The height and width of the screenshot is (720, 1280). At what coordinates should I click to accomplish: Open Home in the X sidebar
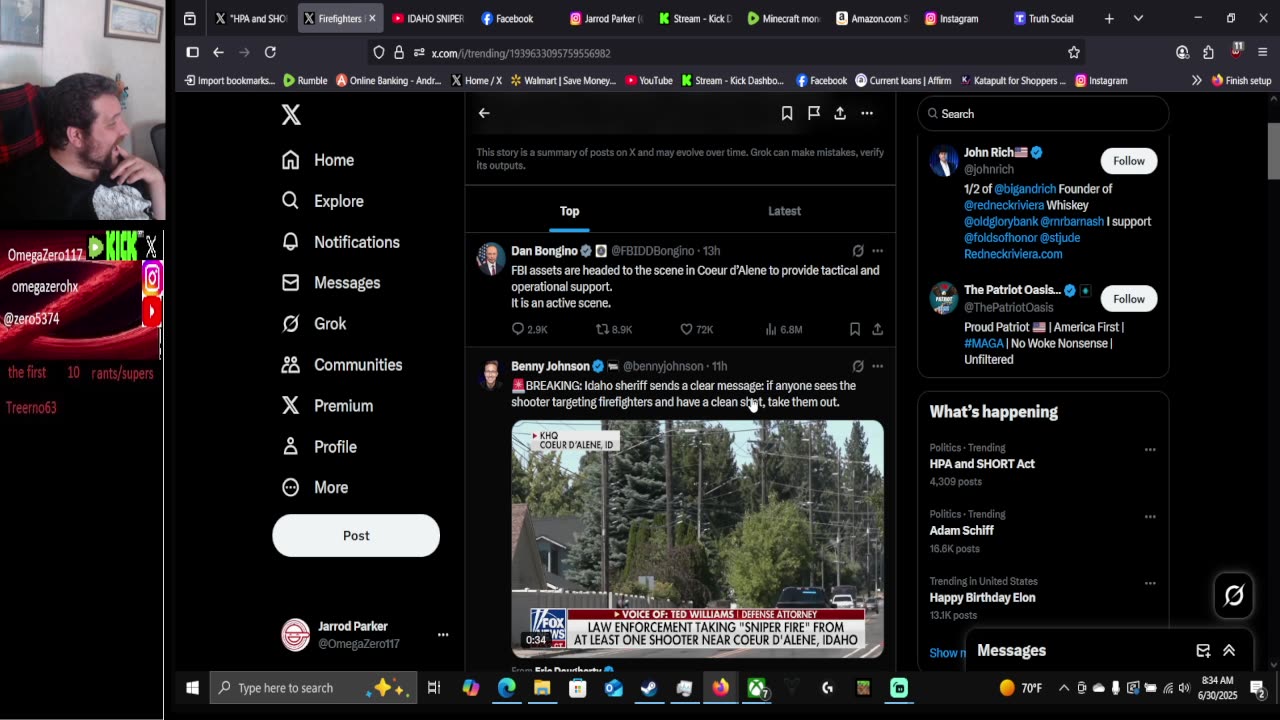click(x=318, y=160)
